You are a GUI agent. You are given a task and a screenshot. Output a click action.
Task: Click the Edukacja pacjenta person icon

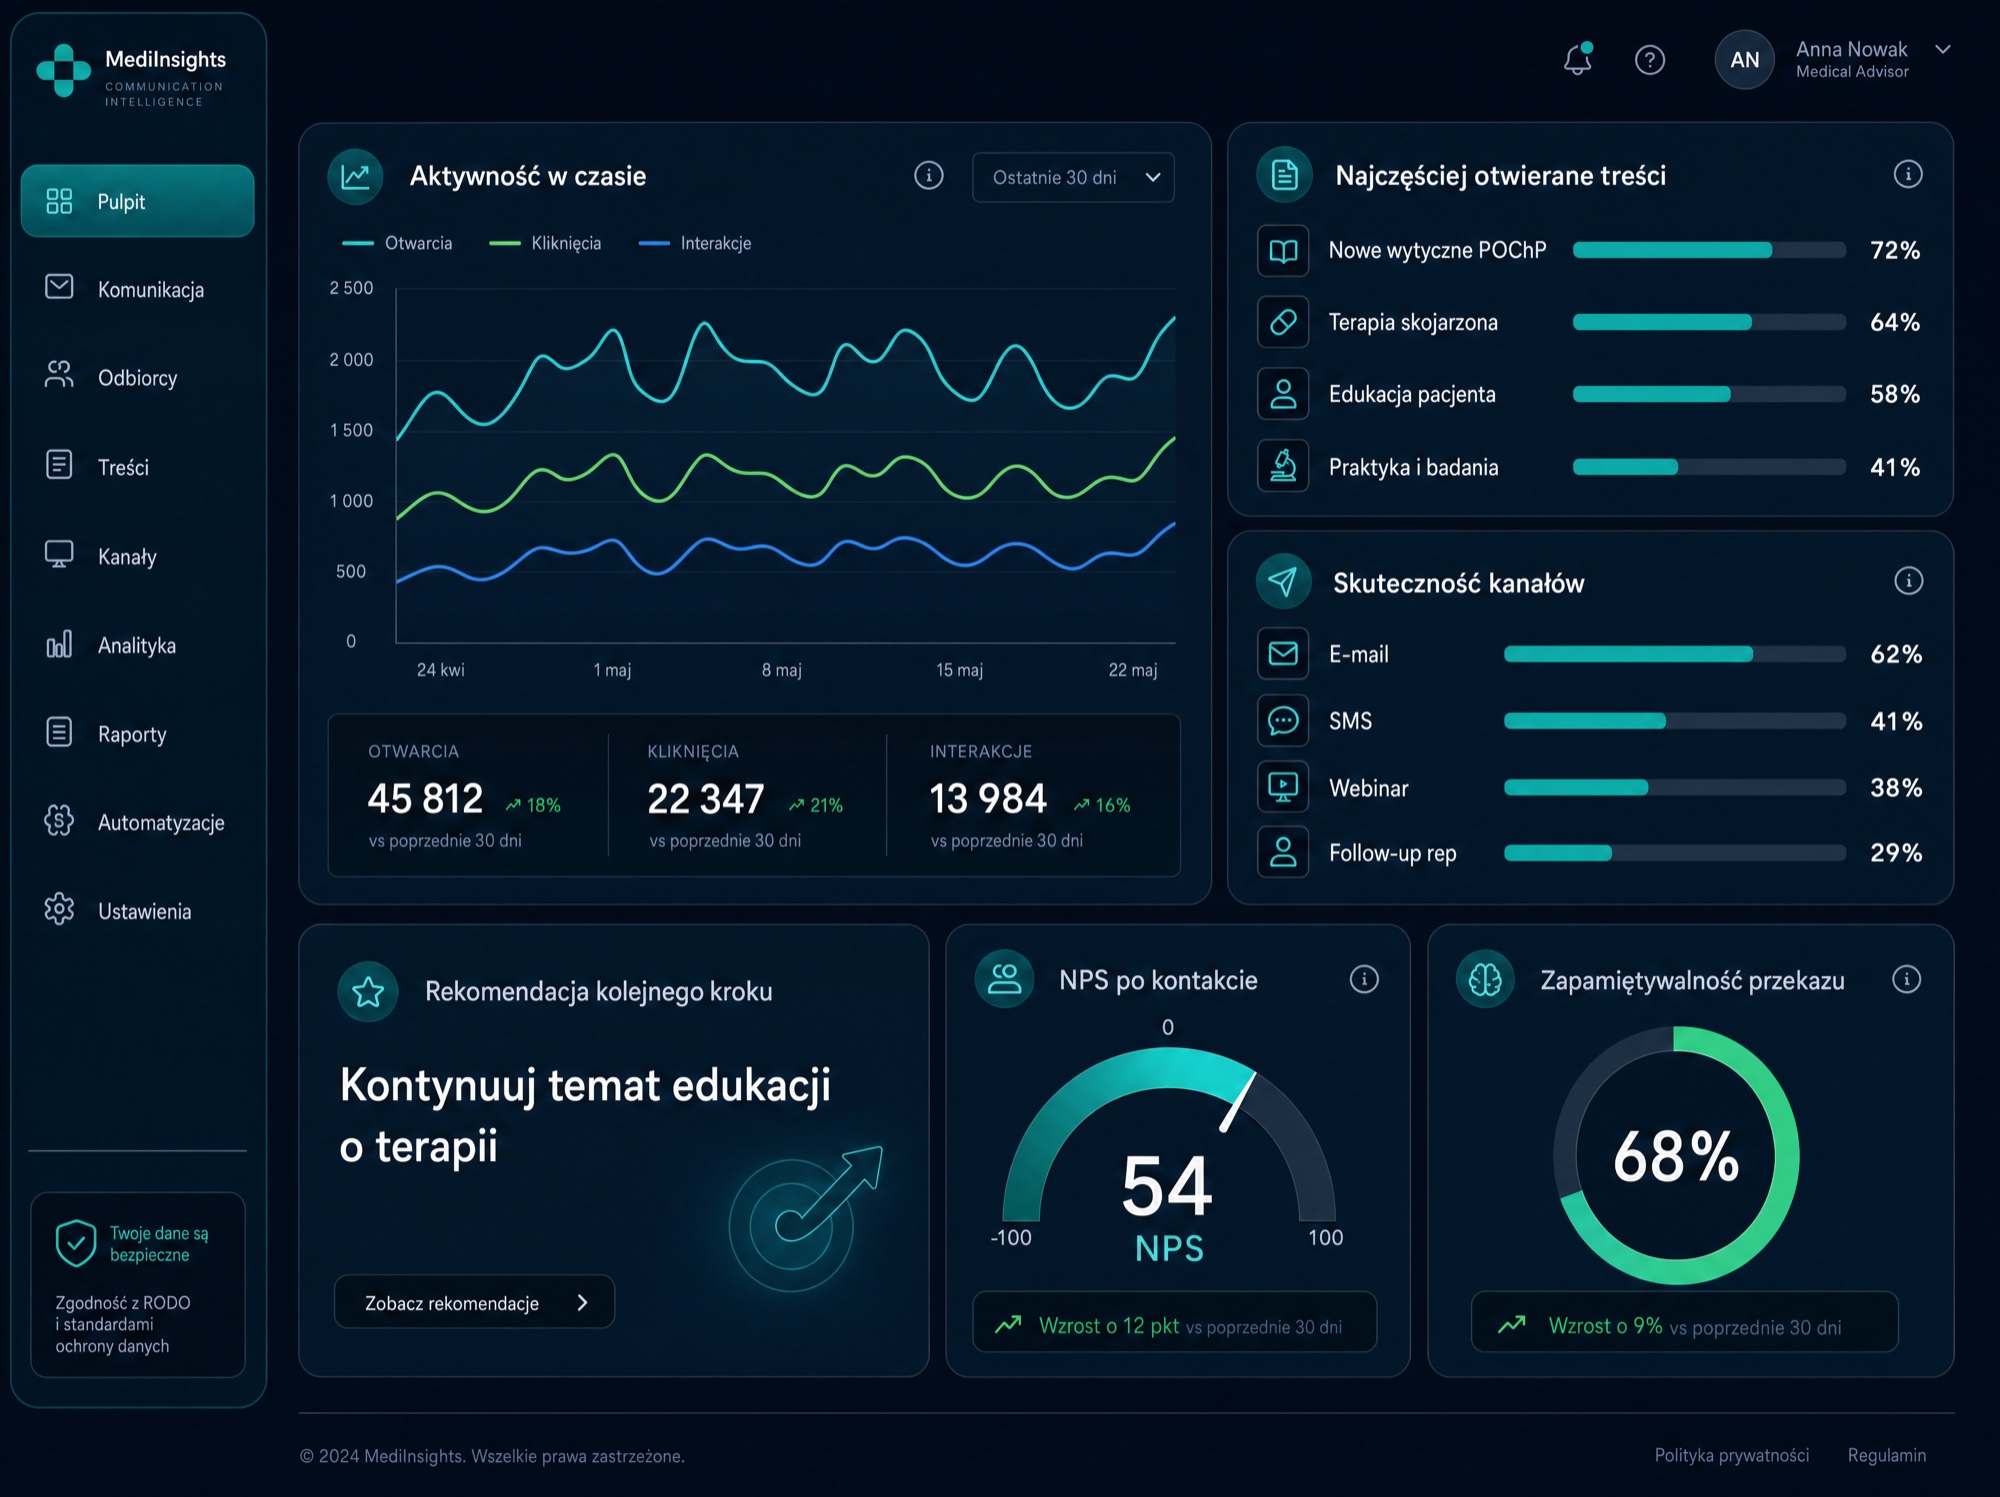pos(1283,394)
